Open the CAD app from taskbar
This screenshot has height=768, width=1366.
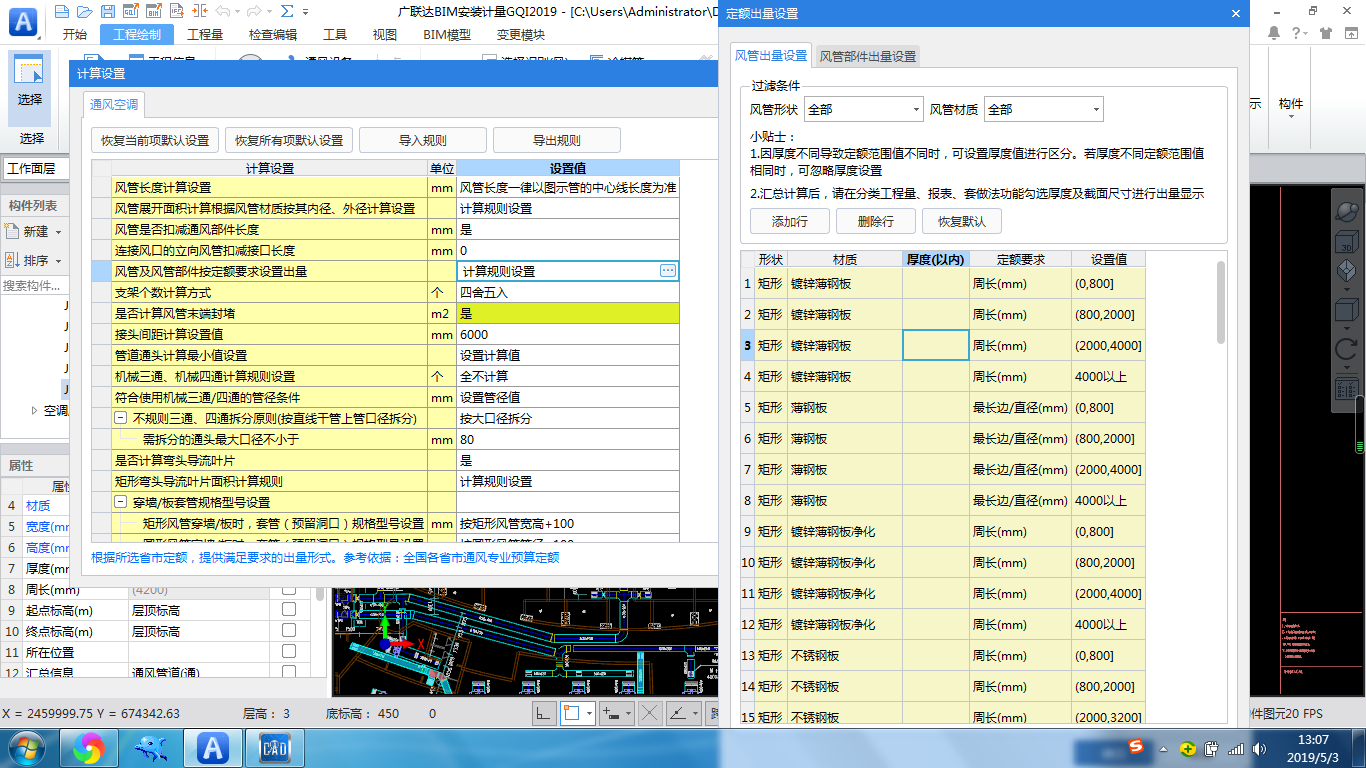click(274, 748)
